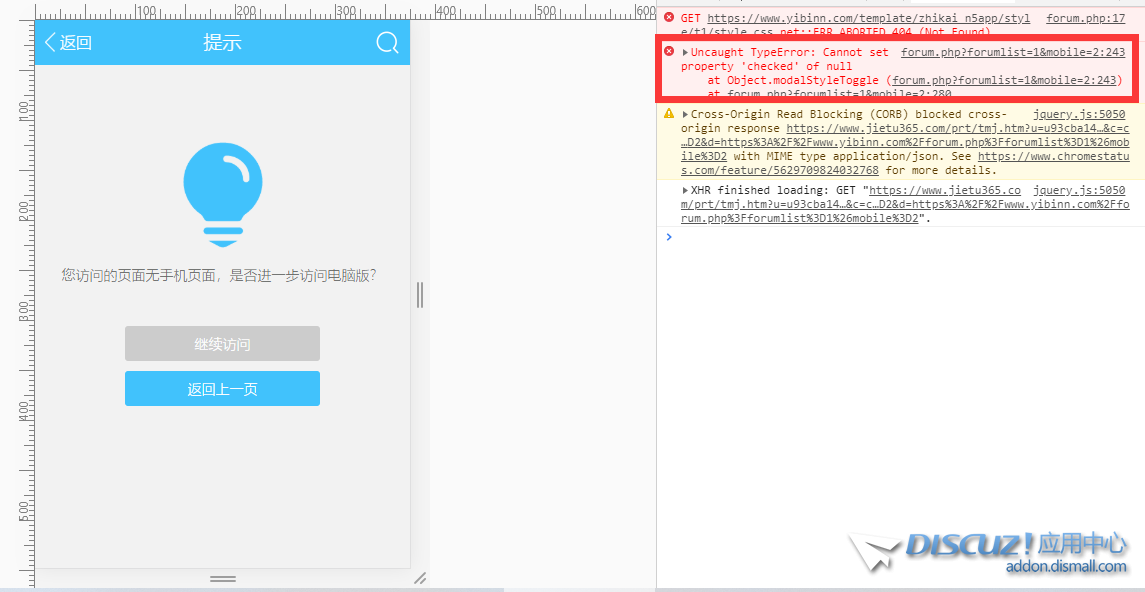Click the right-side viewport width drag handle
The width and height of the screenshot is (1145, 592).
pyautogui.click(x=420, y=294)
